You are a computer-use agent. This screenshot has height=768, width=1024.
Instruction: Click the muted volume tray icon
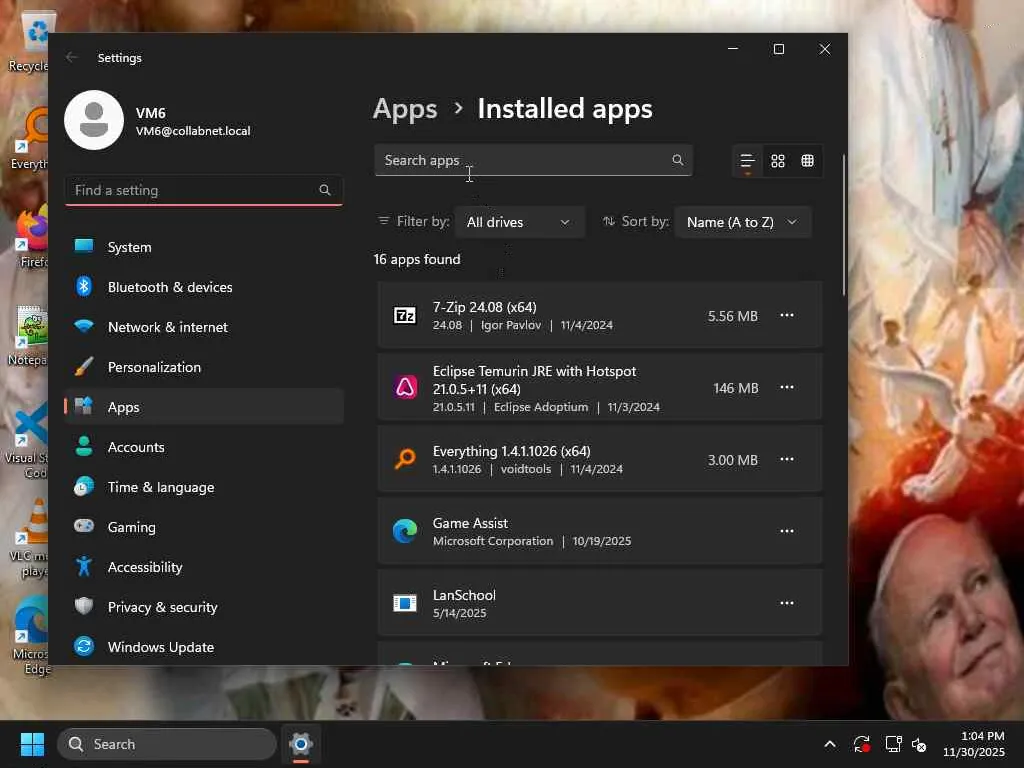(919, 744)
